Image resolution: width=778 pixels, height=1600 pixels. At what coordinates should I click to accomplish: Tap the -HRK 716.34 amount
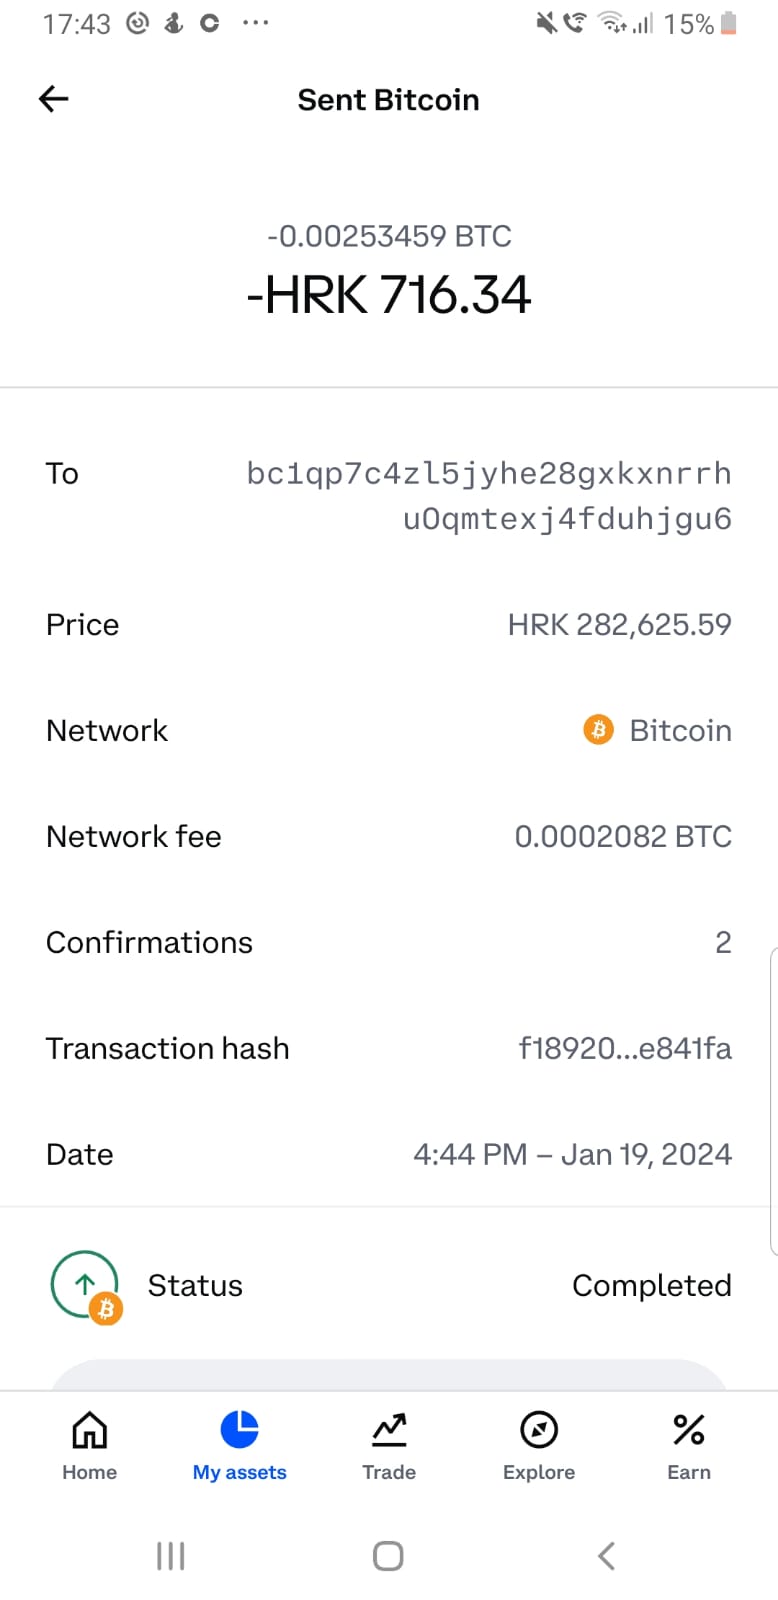389,295
